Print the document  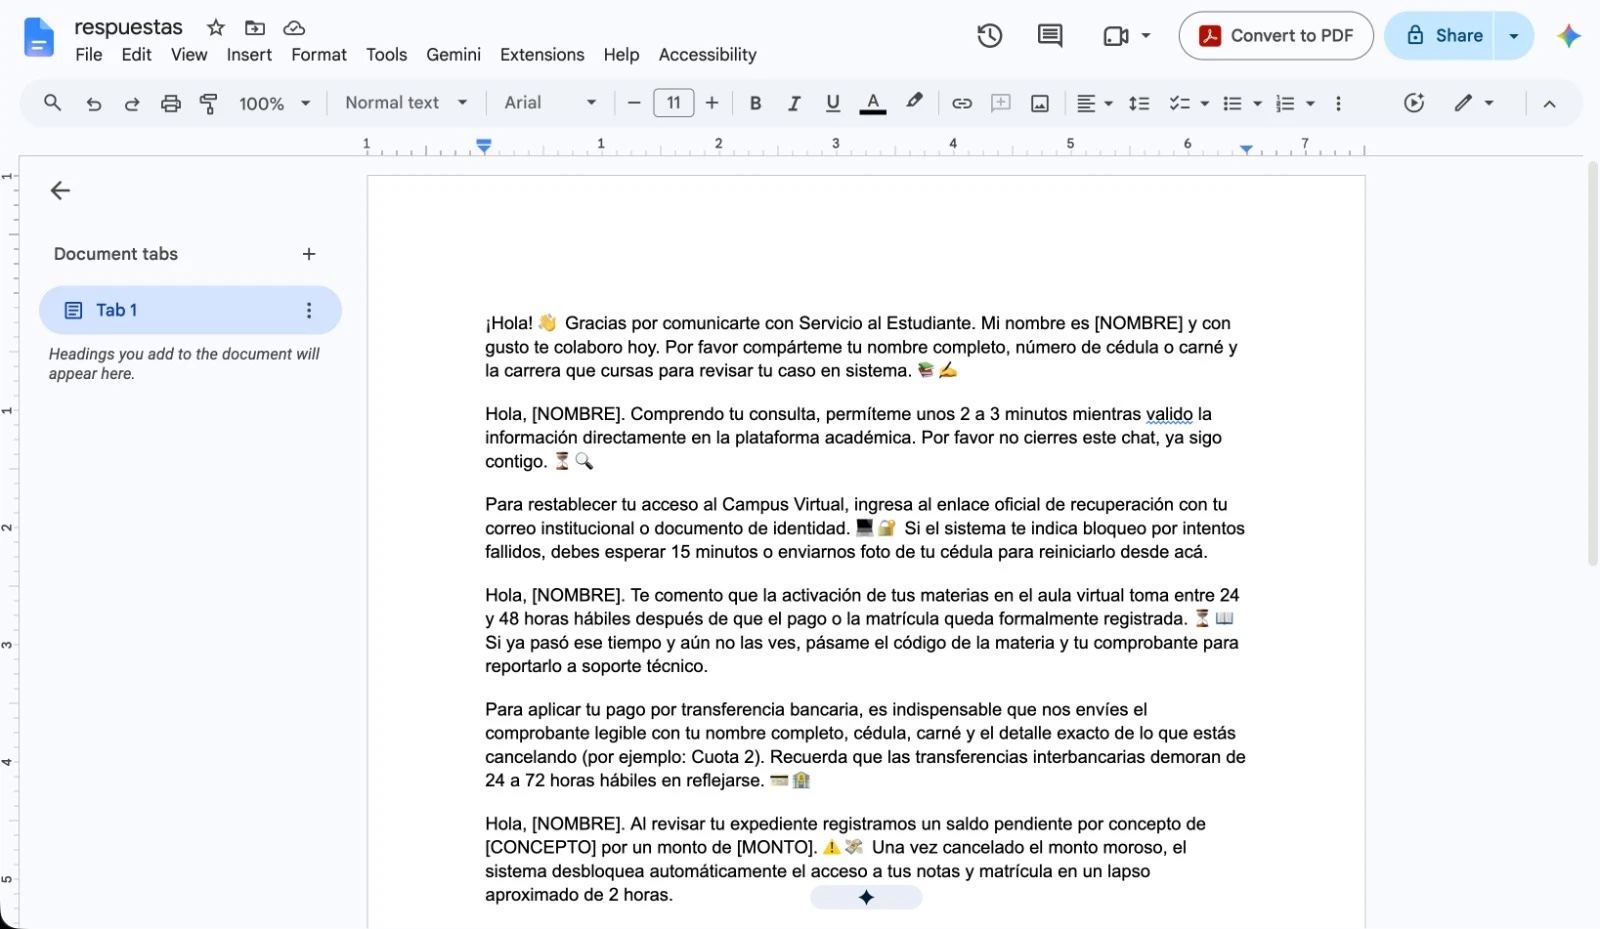click(x=171, y=103)
